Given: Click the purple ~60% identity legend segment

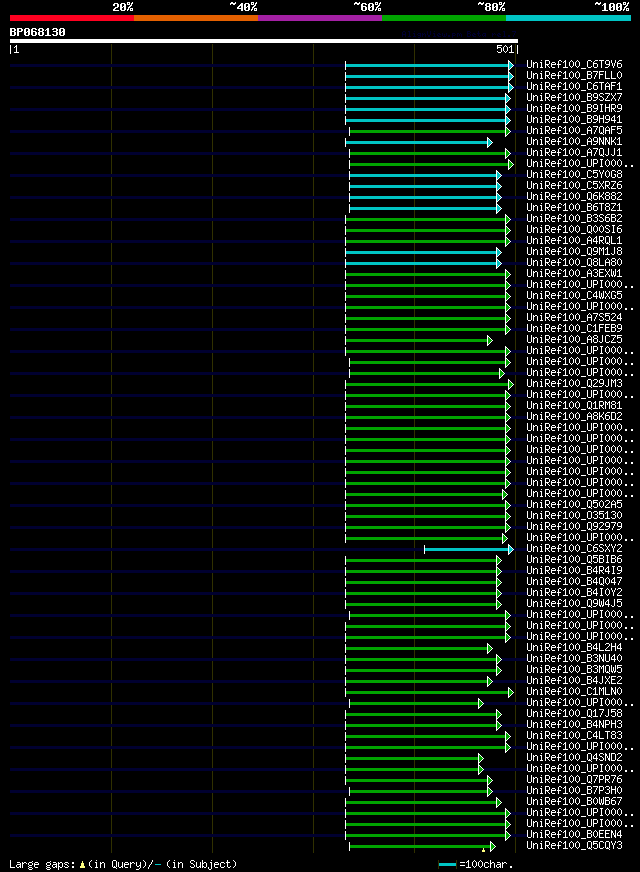Looking at the screenshot, I should [320, 18].
